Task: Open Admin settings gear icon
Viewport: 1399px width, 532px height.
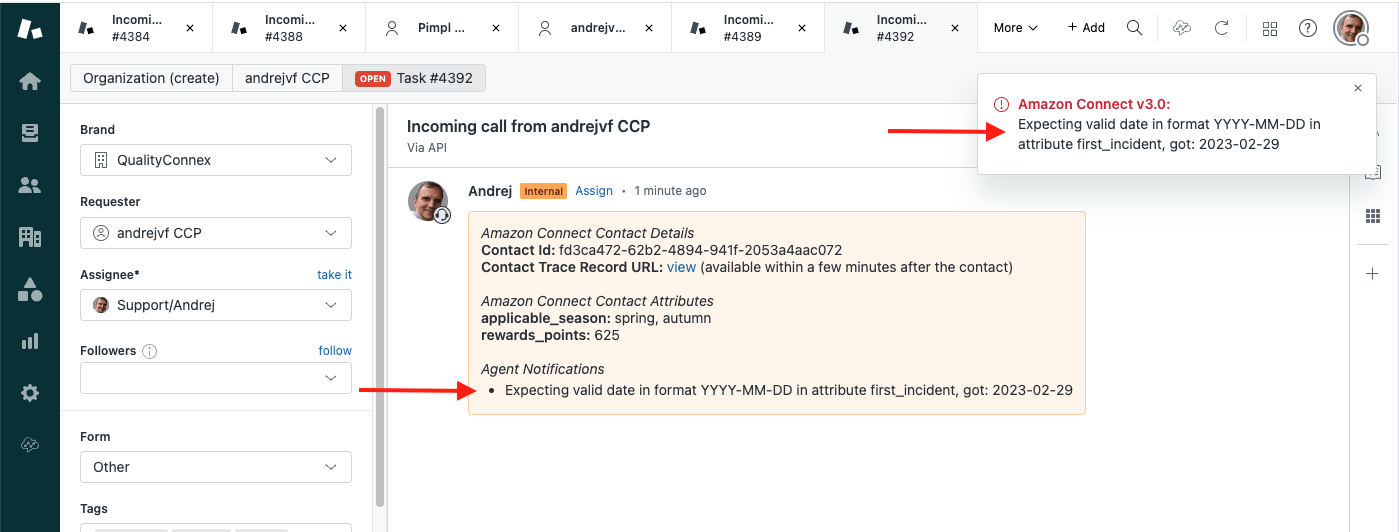Action: coord(30,393)
